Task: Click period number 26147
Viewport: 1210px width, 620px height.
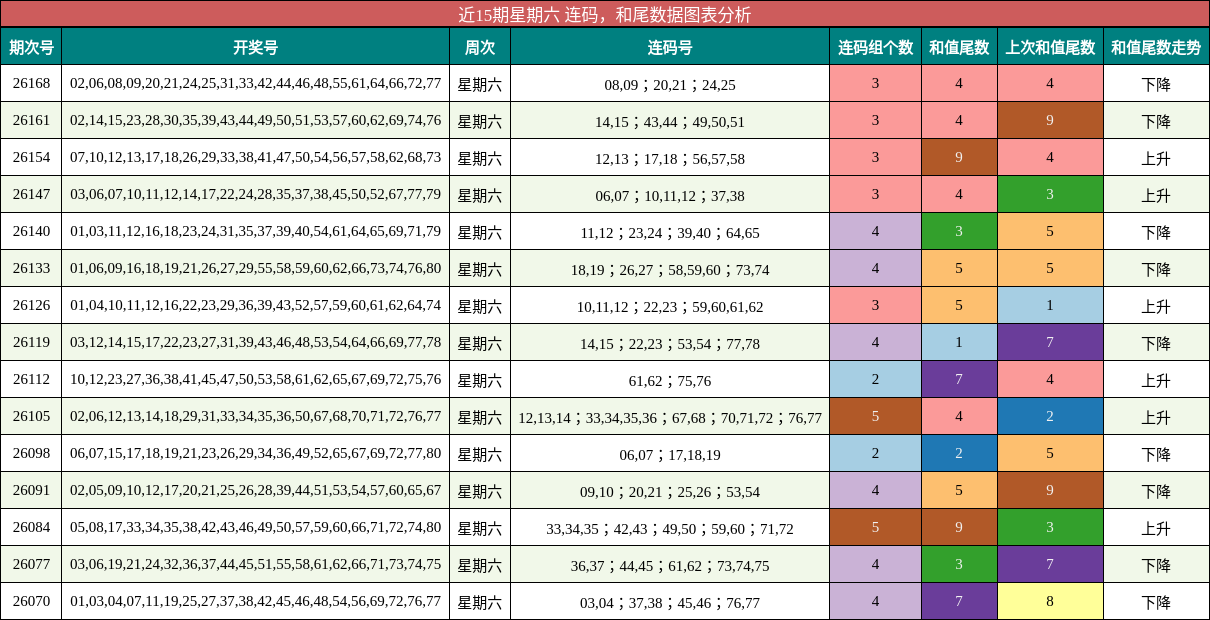Action: [31, 194]
